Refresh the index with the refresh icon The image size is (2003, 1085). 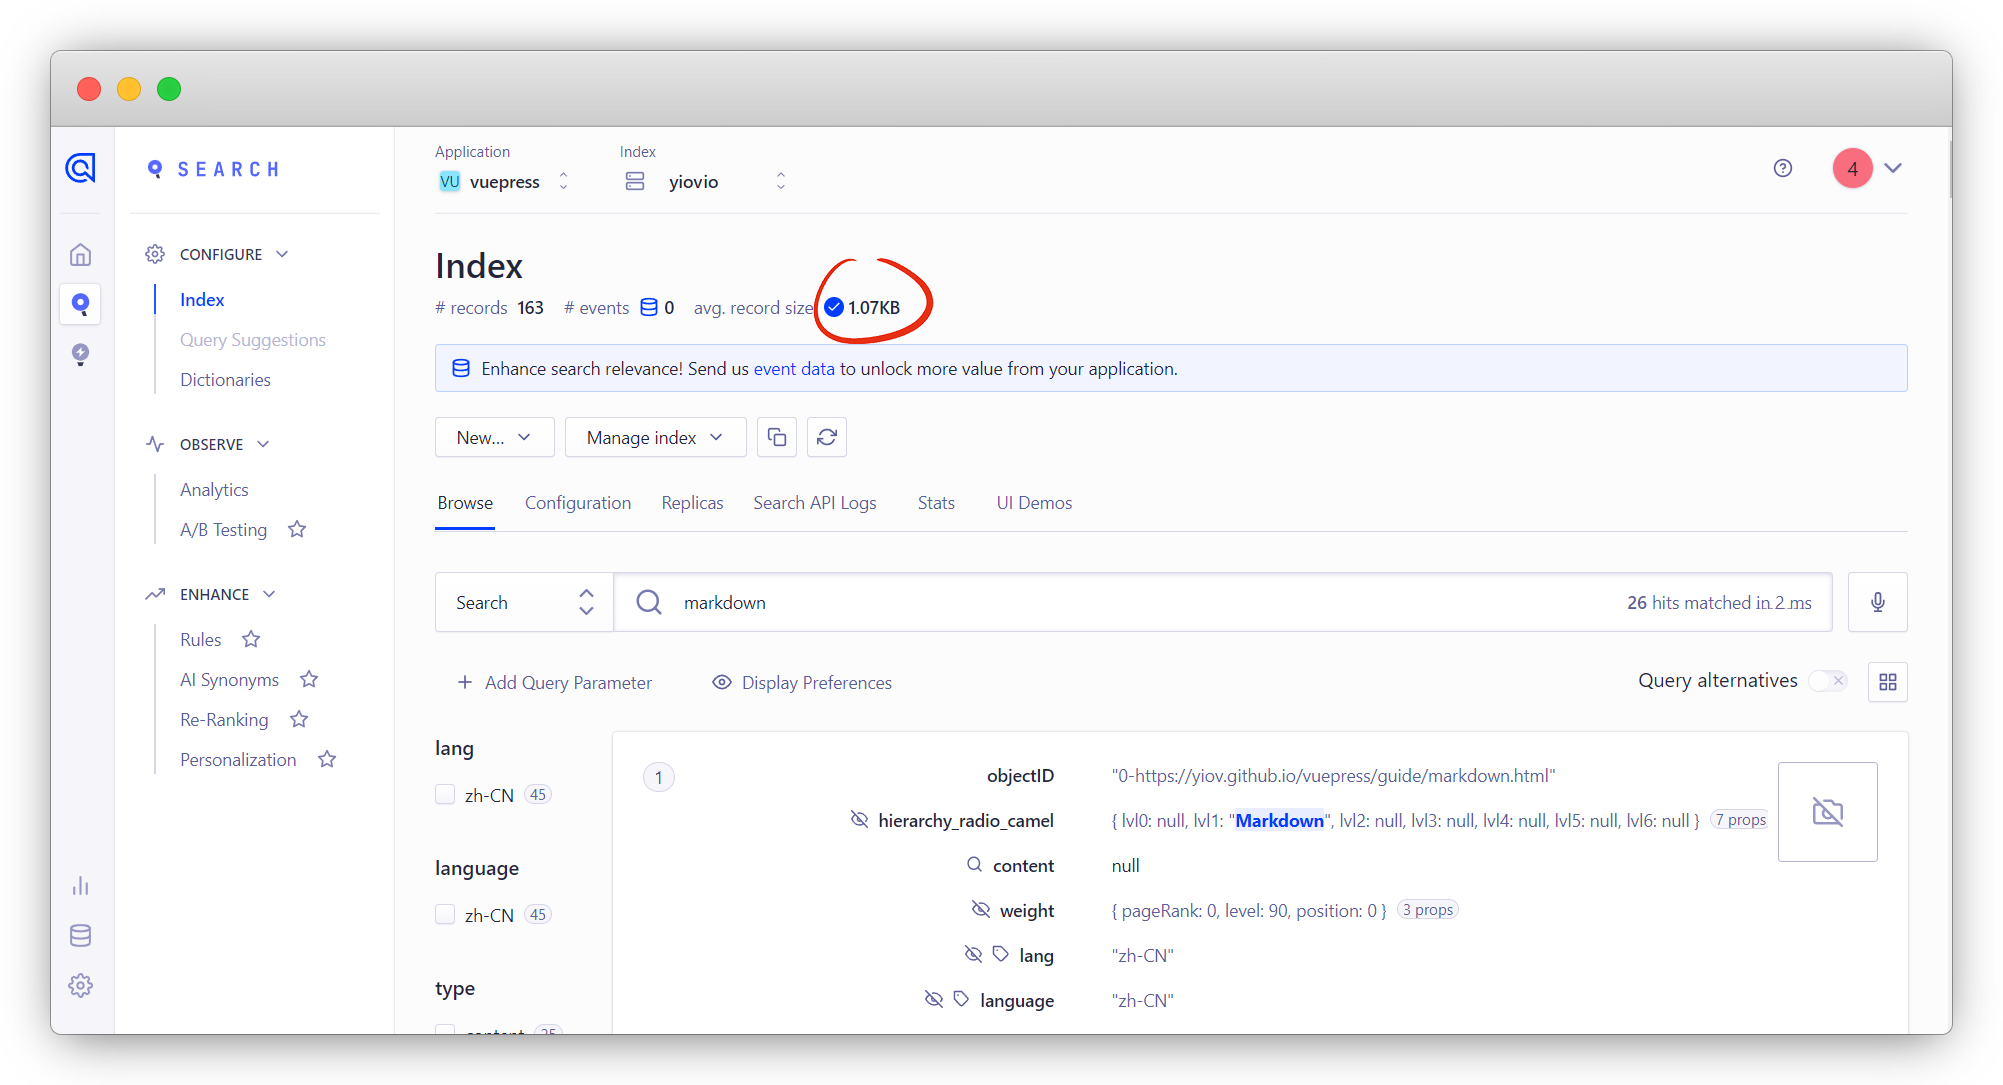(x=827, y=437)
